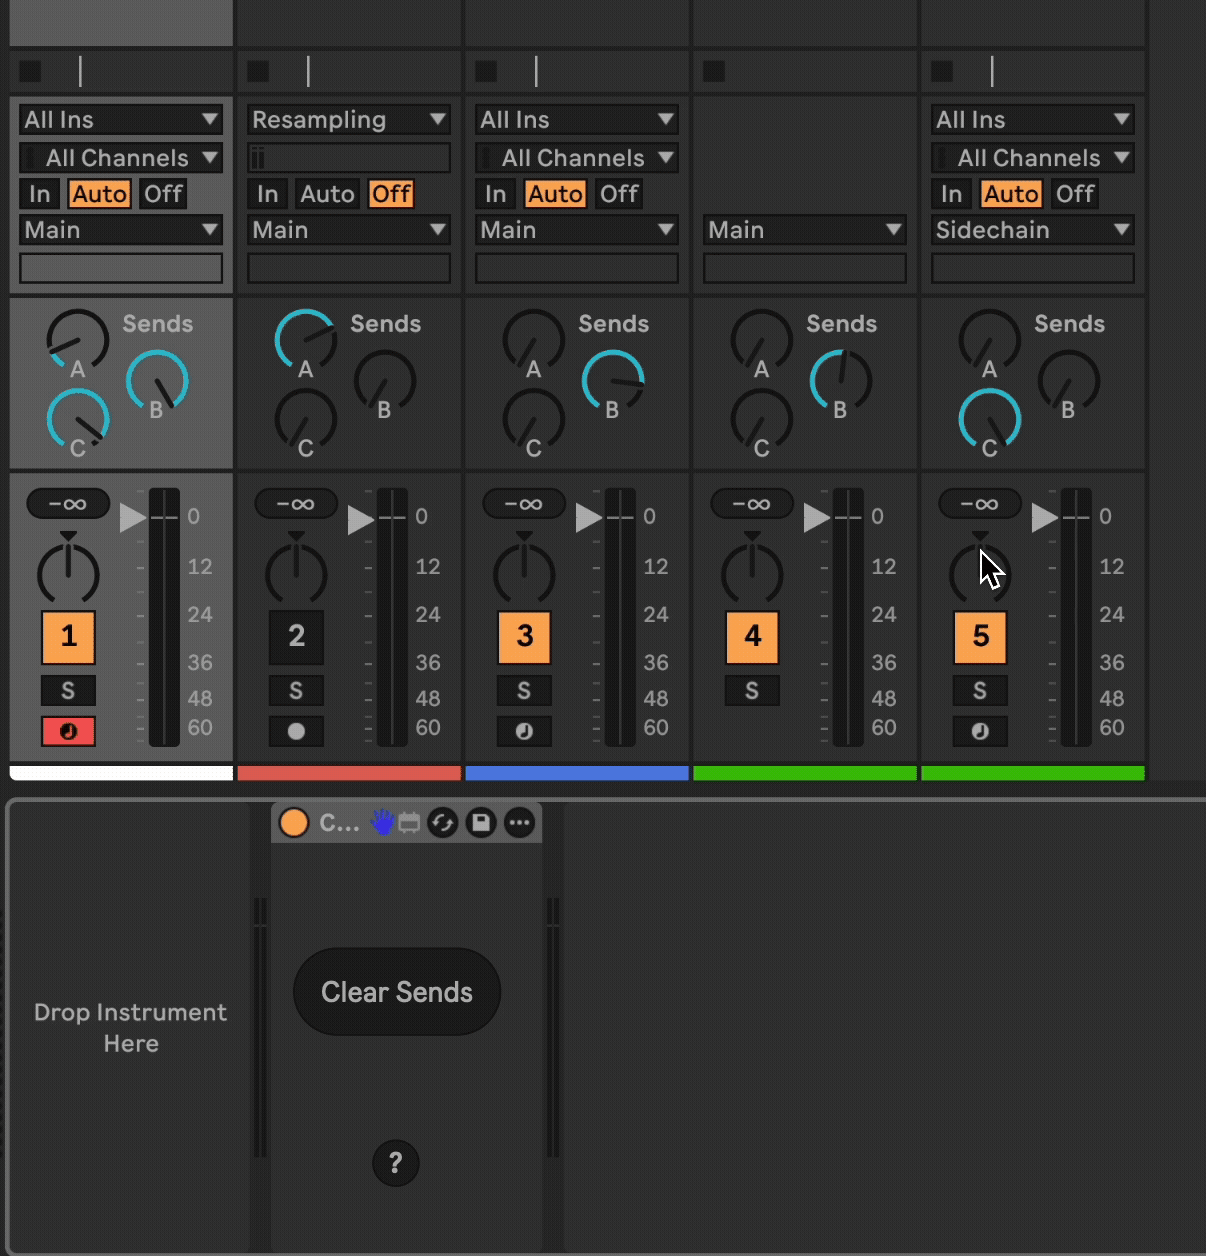
Task: Open track 1 All Channels dropdown
Action: 121,158
